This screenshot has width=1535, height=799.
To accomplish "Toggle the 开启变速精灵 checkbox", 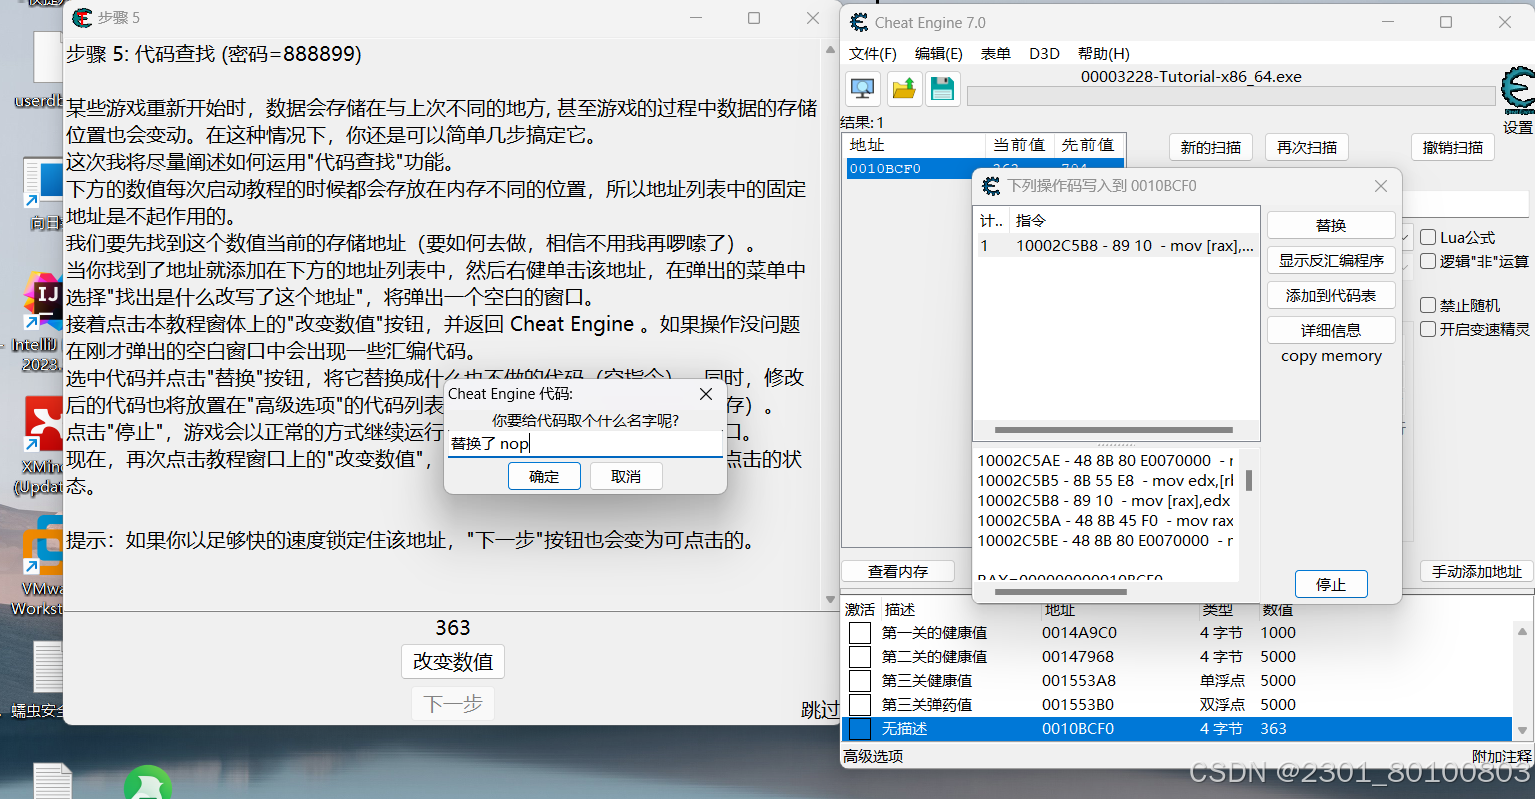I will [x=1428, y=329].
